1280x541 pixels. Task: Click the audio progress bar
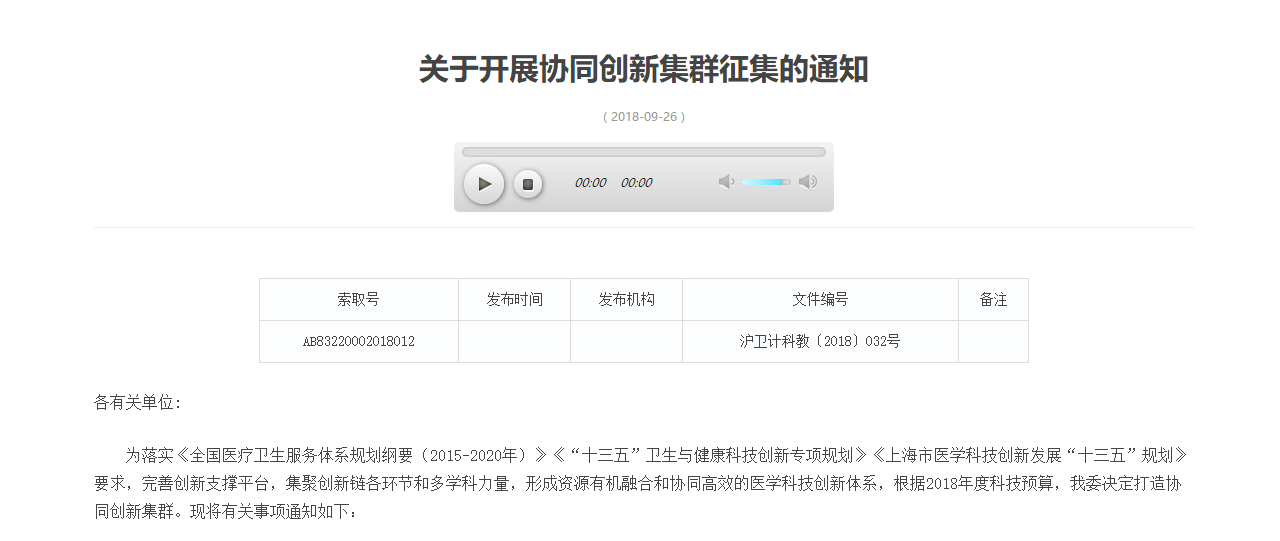click(643, 152)
